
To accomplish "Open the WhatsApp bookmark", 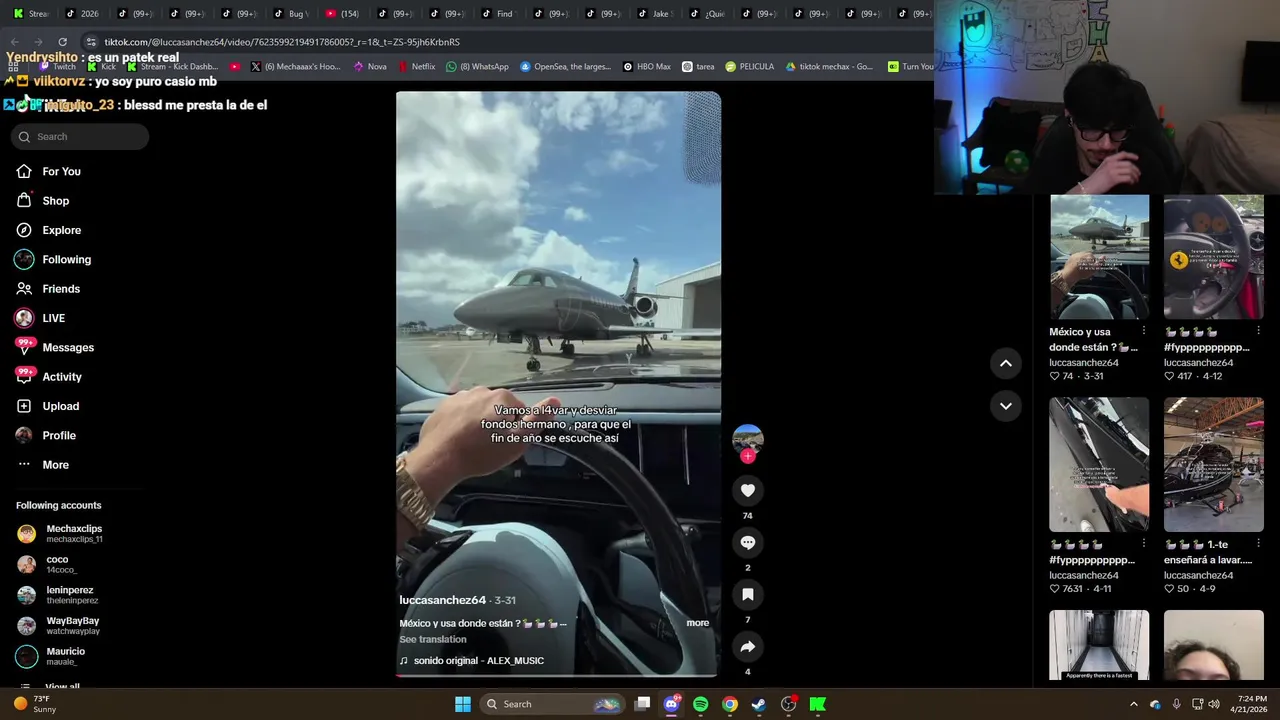I will click(477, 67).
